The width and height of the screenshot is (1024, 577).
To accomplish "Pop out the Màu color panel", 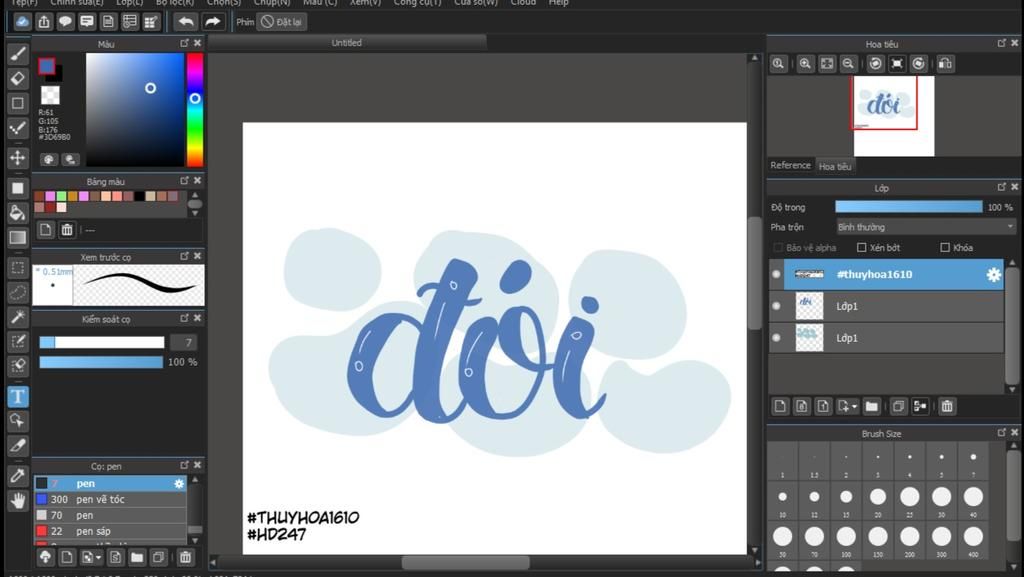I will click(x=184, y=43).
